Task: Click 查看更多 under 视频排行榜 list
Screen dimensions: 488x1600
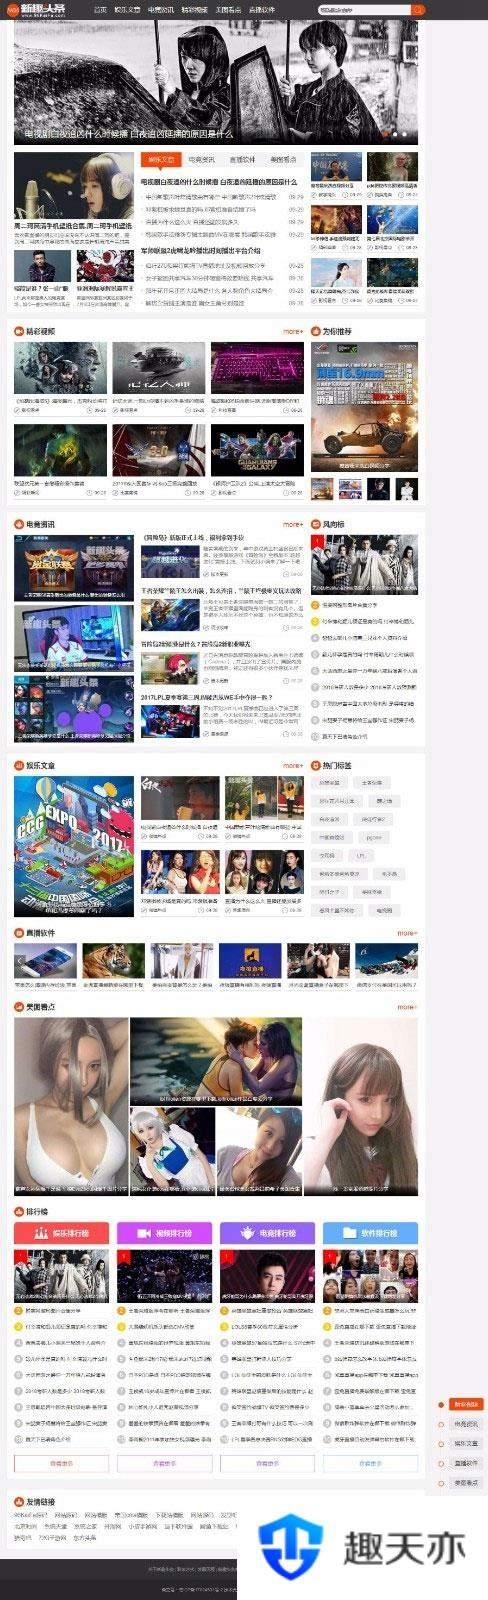Action: (x=164, y=1463)
